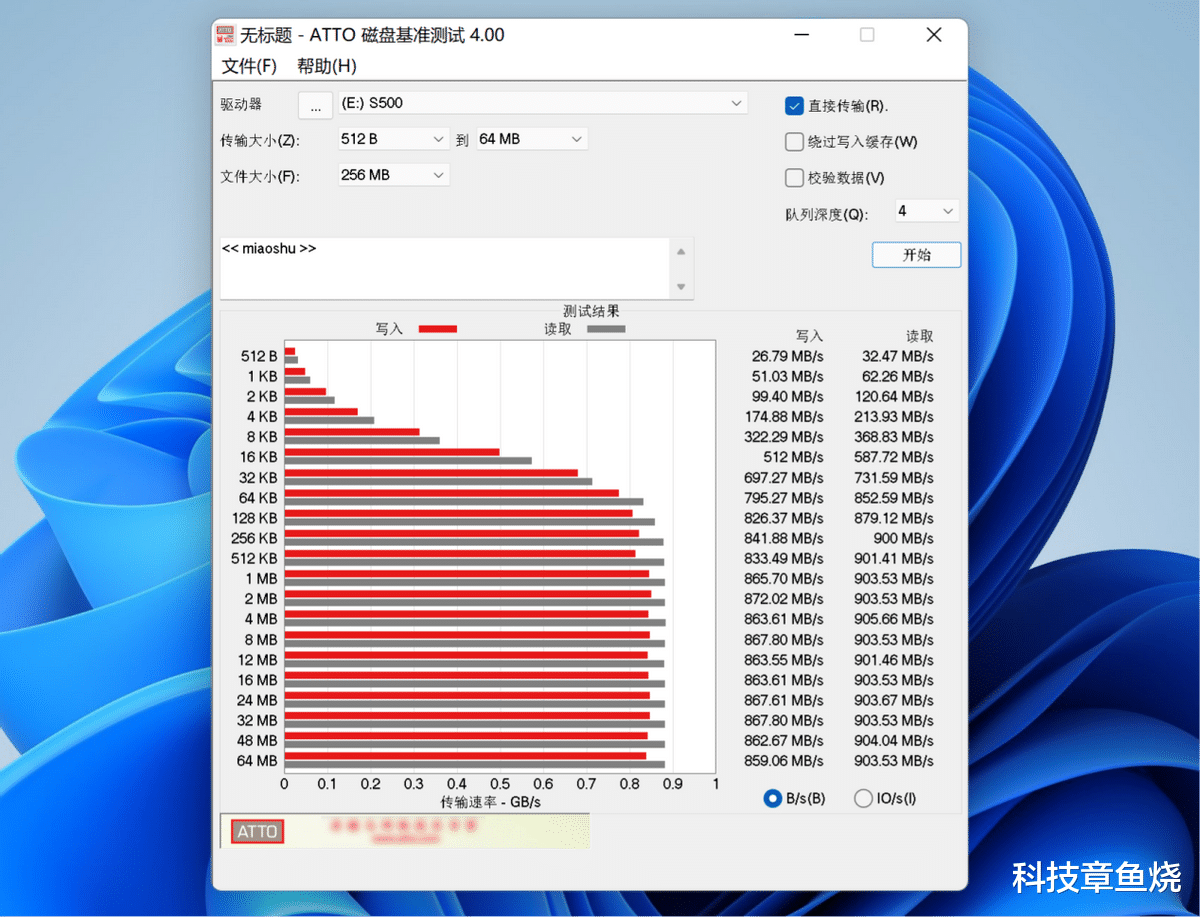The height and width of the screenshot is (917, 1200).
Task: Expand the 64 MB transfer size dropdown
Action: point(532,139)
